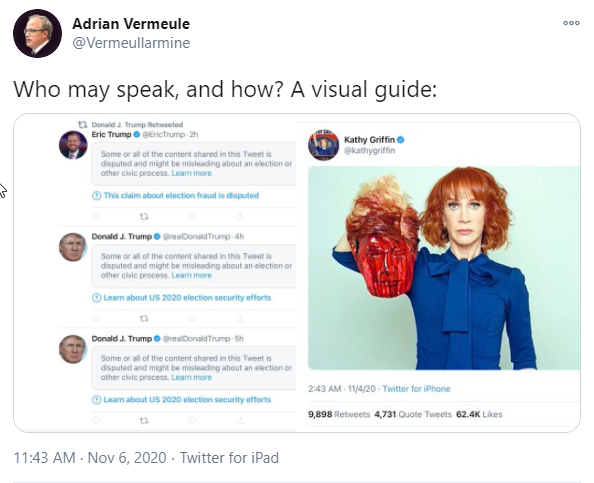
Task: Click the 11:43 AM · Nov 6, 2020 timestamp
Action: pyautogui.click(x=90, y=458)
